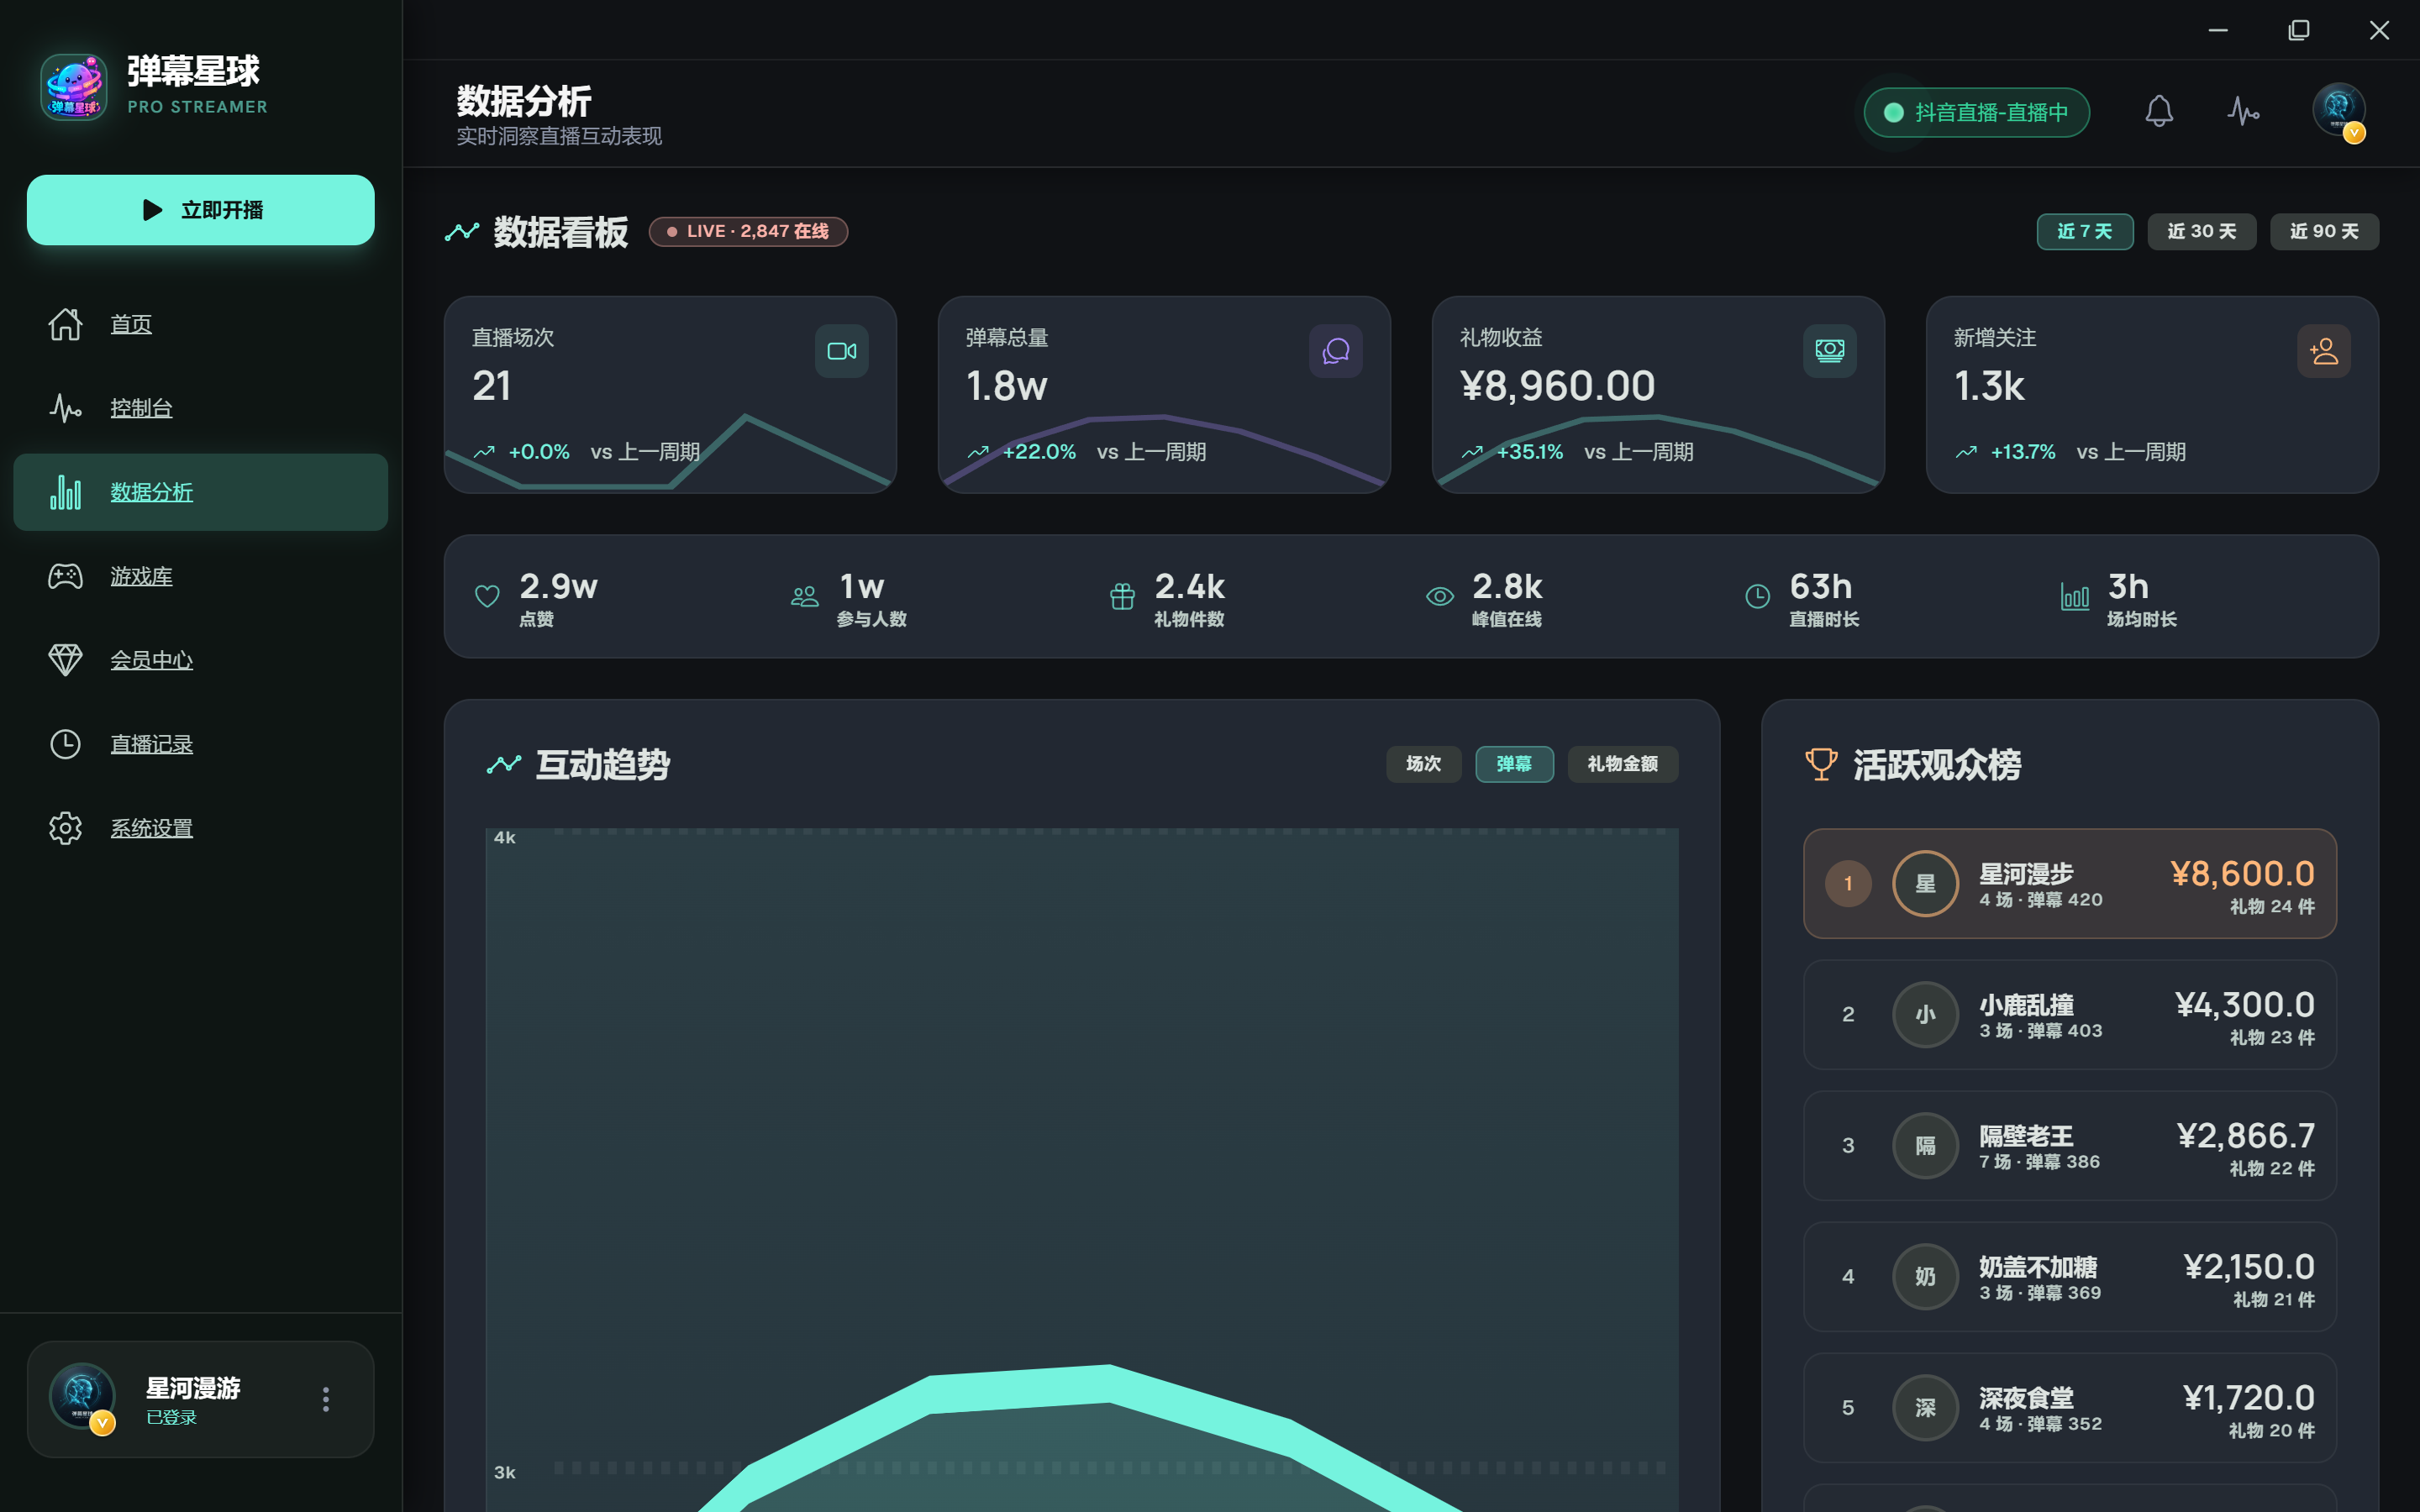The width and height of the screenshot is (2420, 1512).
Task: Switch range to 近 90 天
Action: click(x=2324, y=232)
